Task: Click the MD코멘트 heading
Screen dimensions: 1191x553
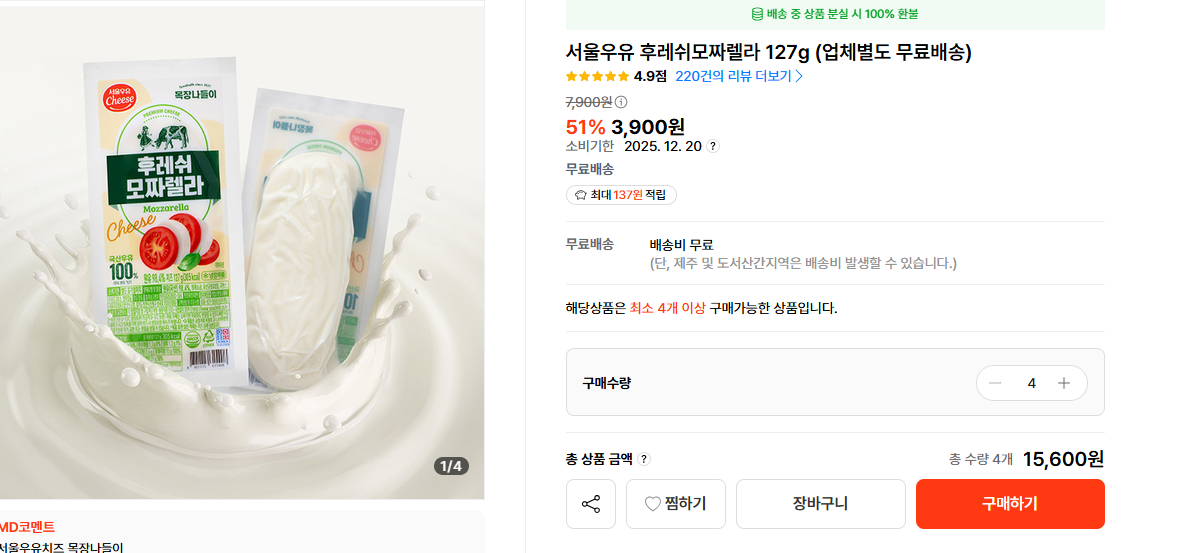Action: pos(27,527)
